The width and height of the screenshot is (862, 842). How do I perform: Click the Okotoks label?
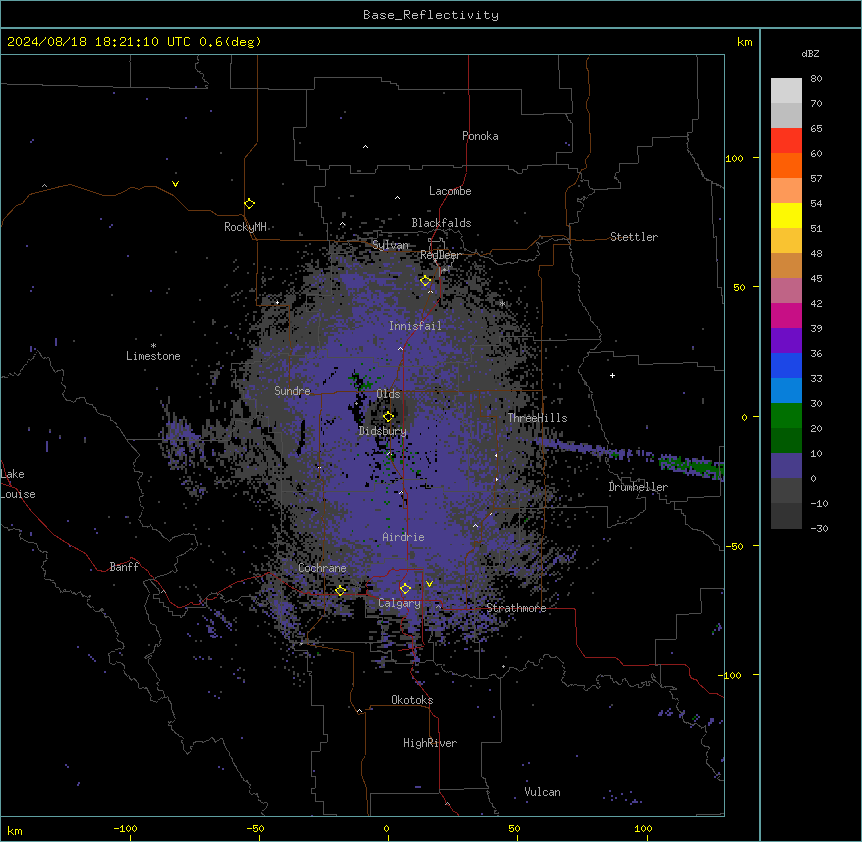412,700
